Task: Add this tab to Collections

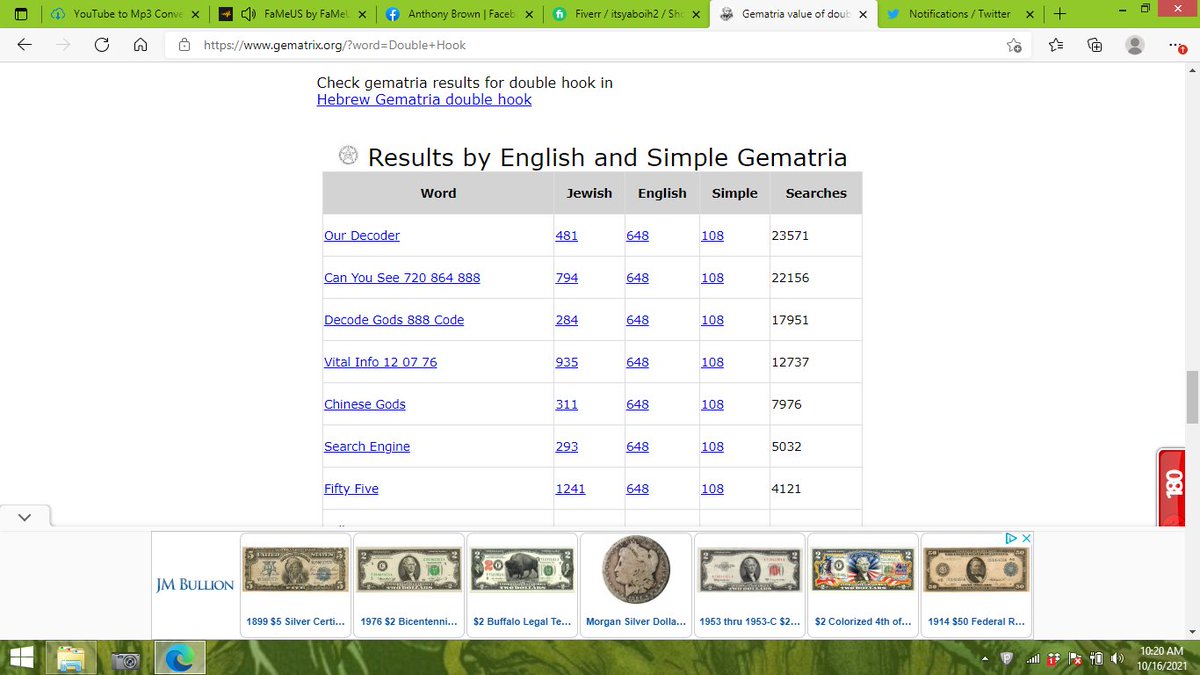Action: (1094, 45)
